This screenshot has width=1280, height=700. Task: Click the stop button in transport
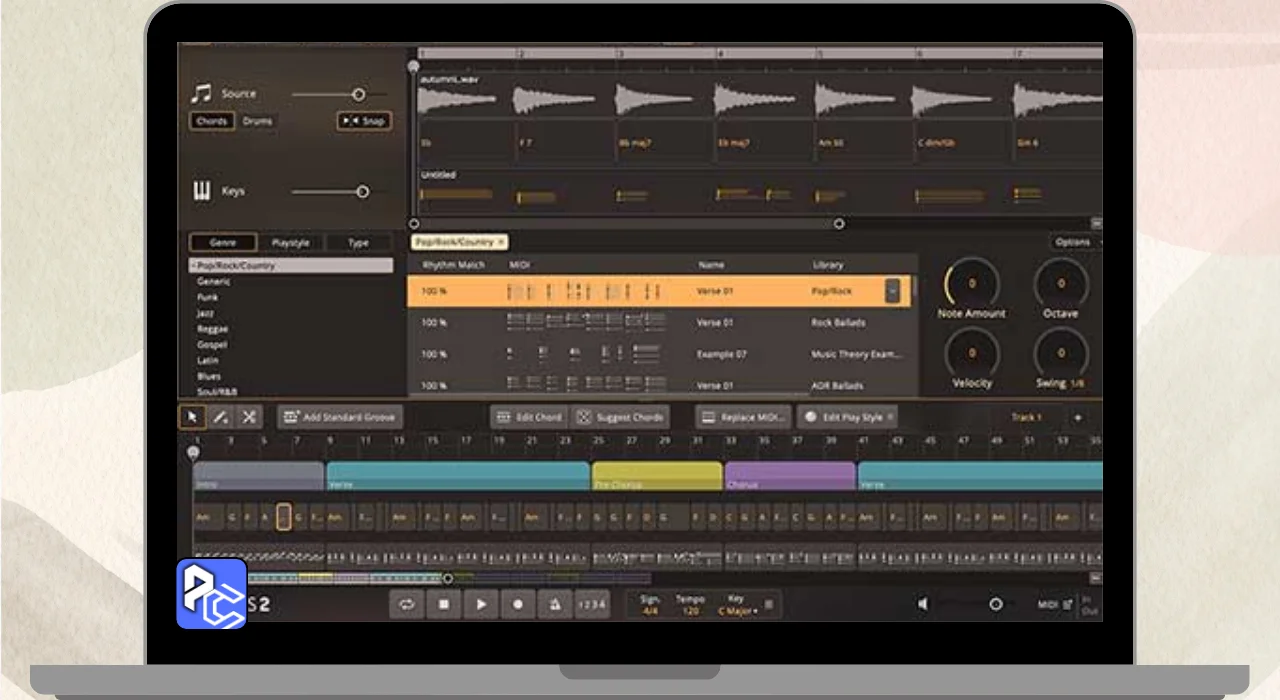click(x=444, y=604)
